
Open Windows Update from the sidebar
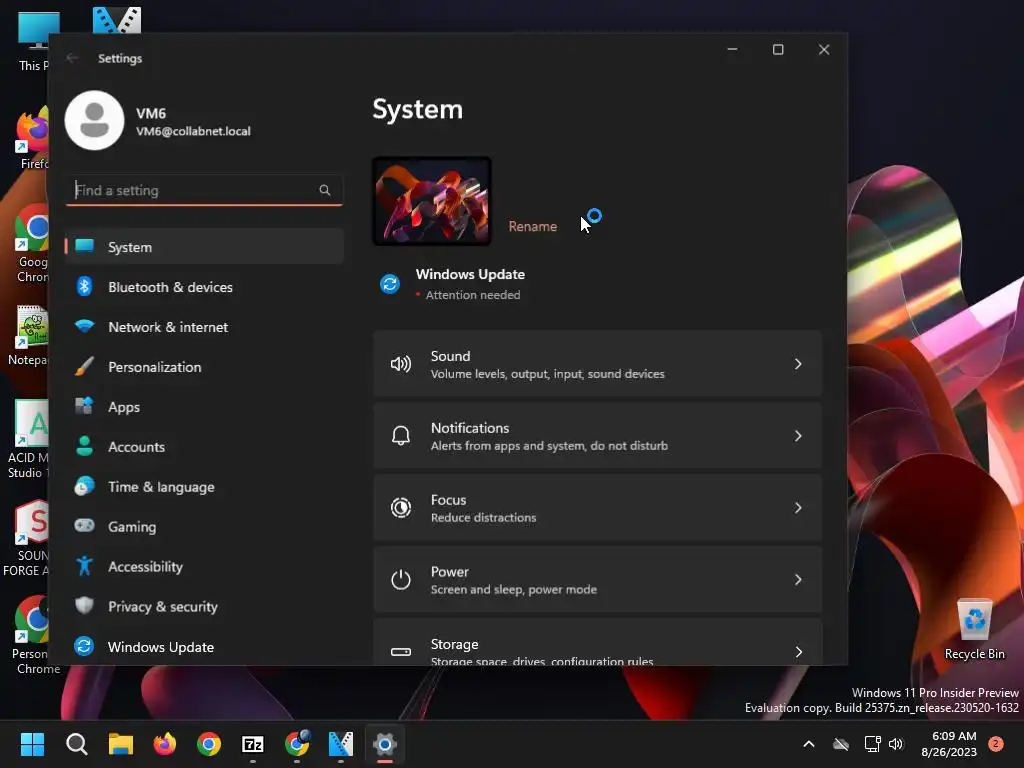tap(204, 647)
